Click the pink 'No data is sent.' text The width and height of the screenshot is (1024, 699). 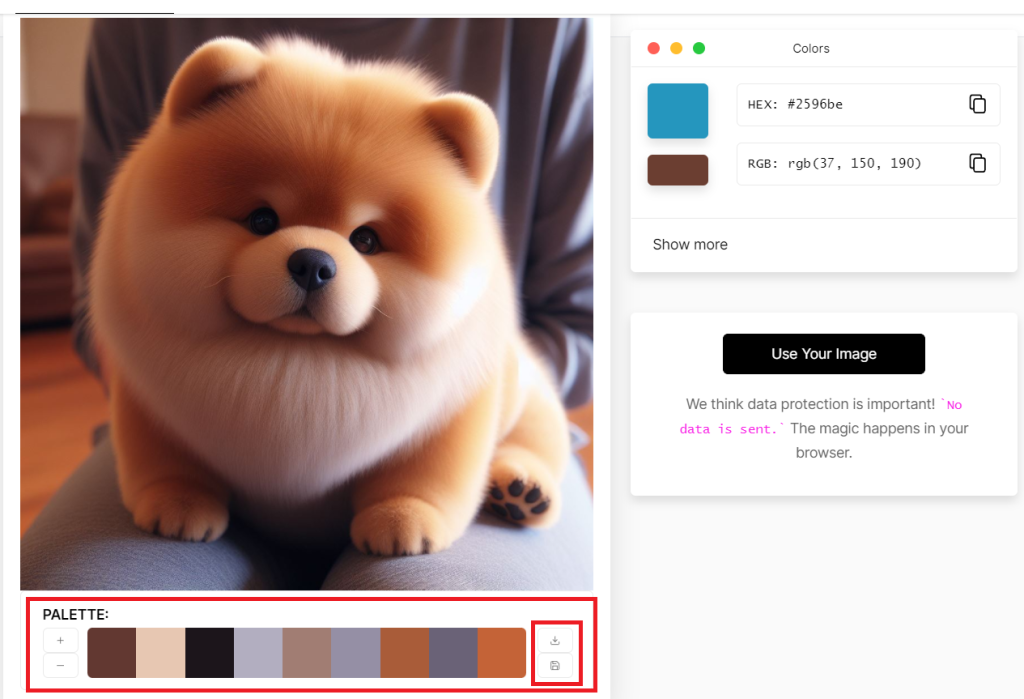pos(821,417)
